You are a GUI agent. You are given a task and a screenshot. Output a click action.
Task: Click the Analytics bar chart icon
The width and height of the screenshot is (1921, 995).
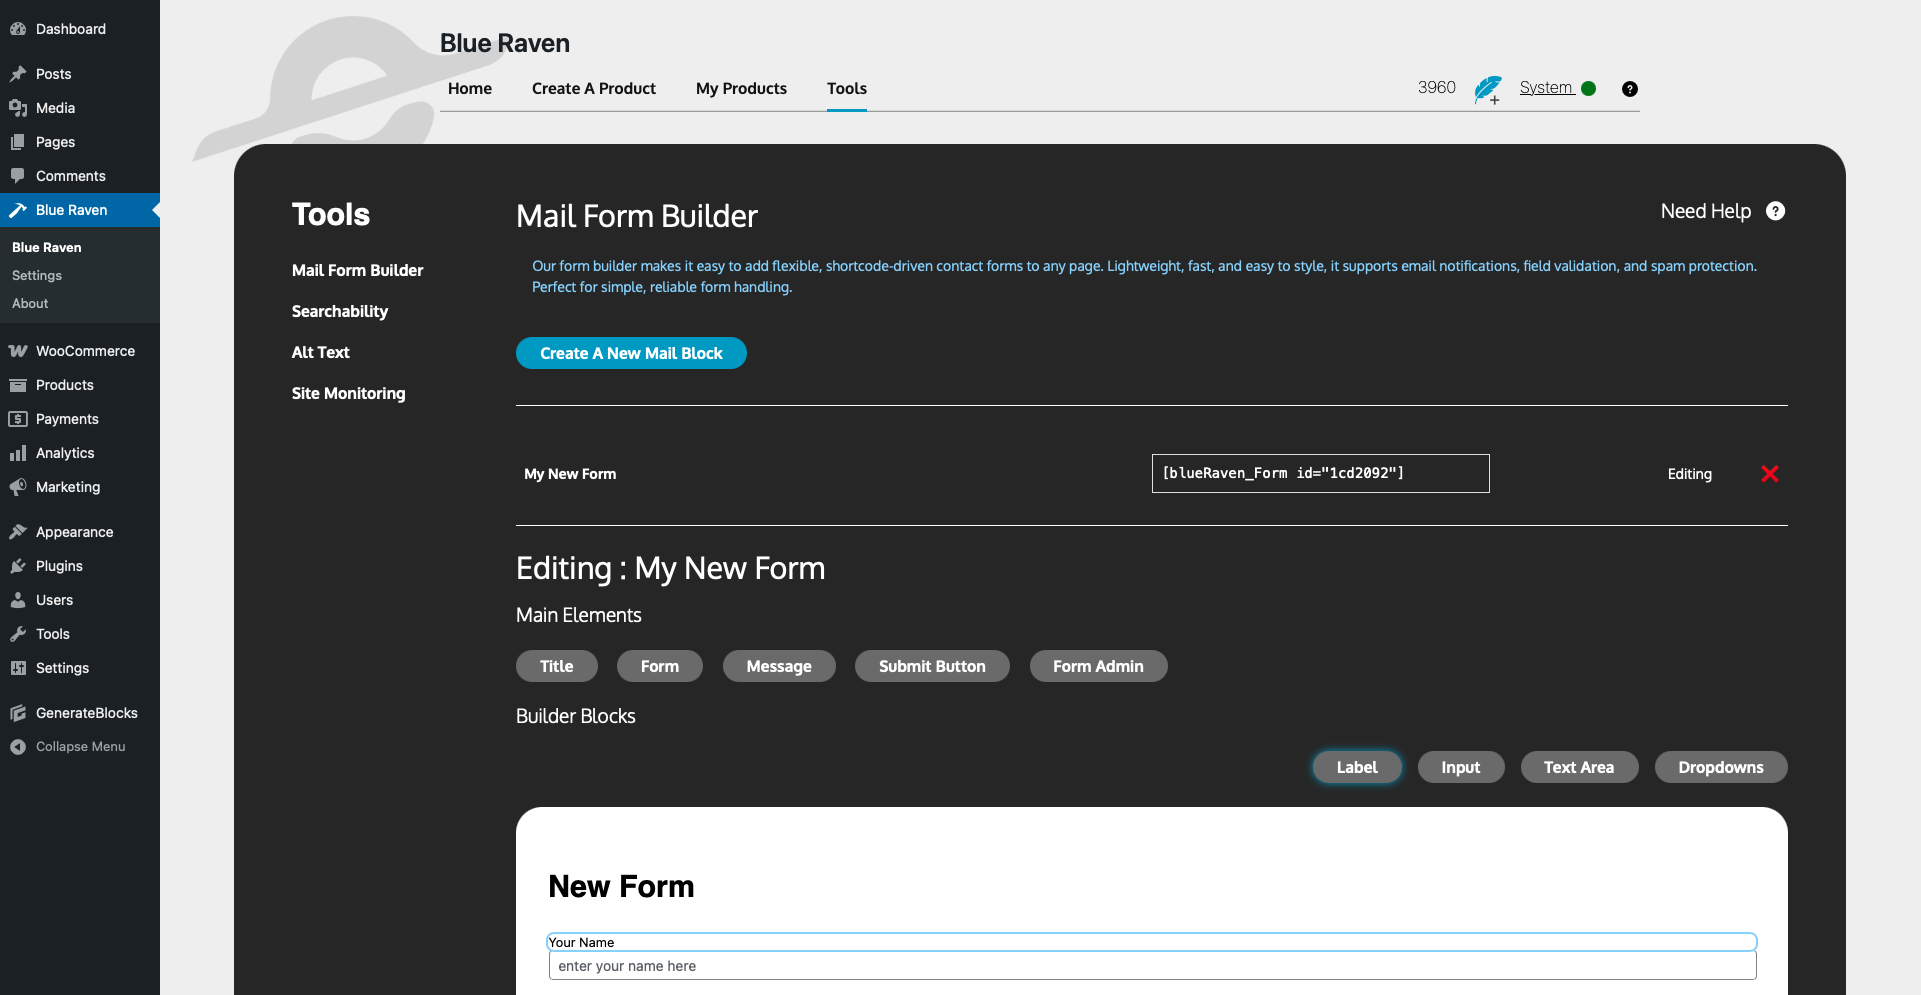click(x=18, y=453)
